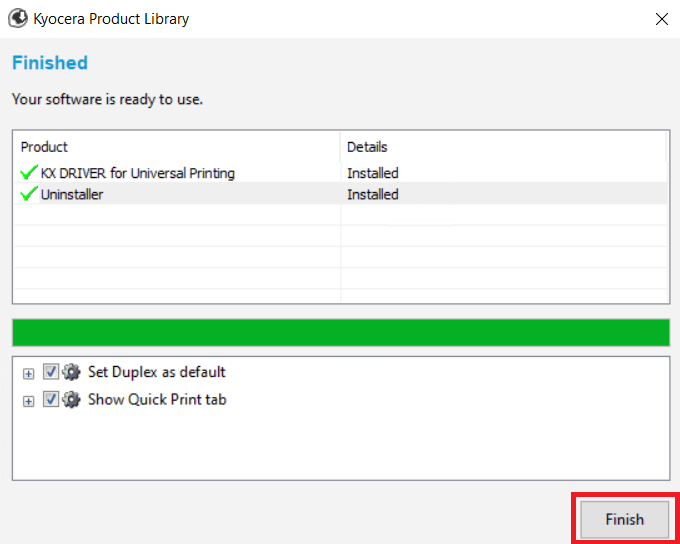Click Installed status for Uninstaller
The image size is (680, 544).
tap(373, 194)
